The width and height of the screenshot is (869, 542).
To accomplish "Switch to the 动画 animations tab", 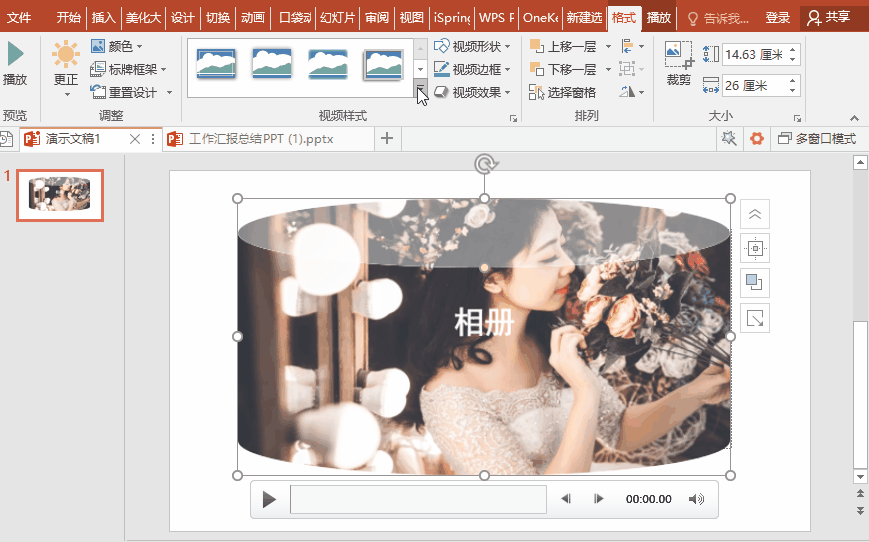I will click(253, 18).
